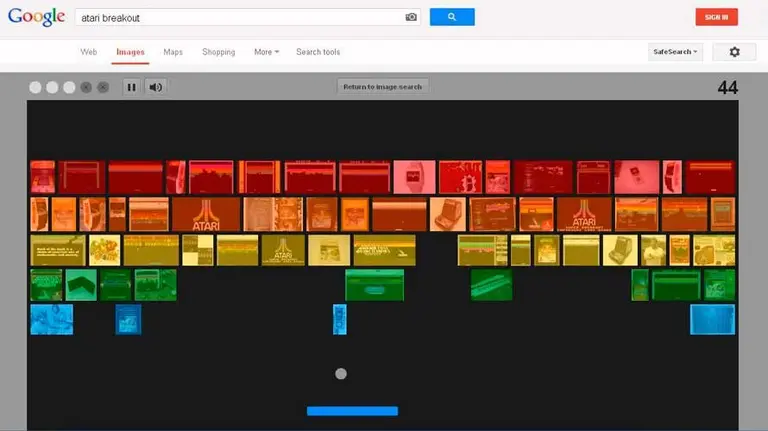Click the blue paddle
The height and width of the screenshot is (431, 768).
point(352,411)
